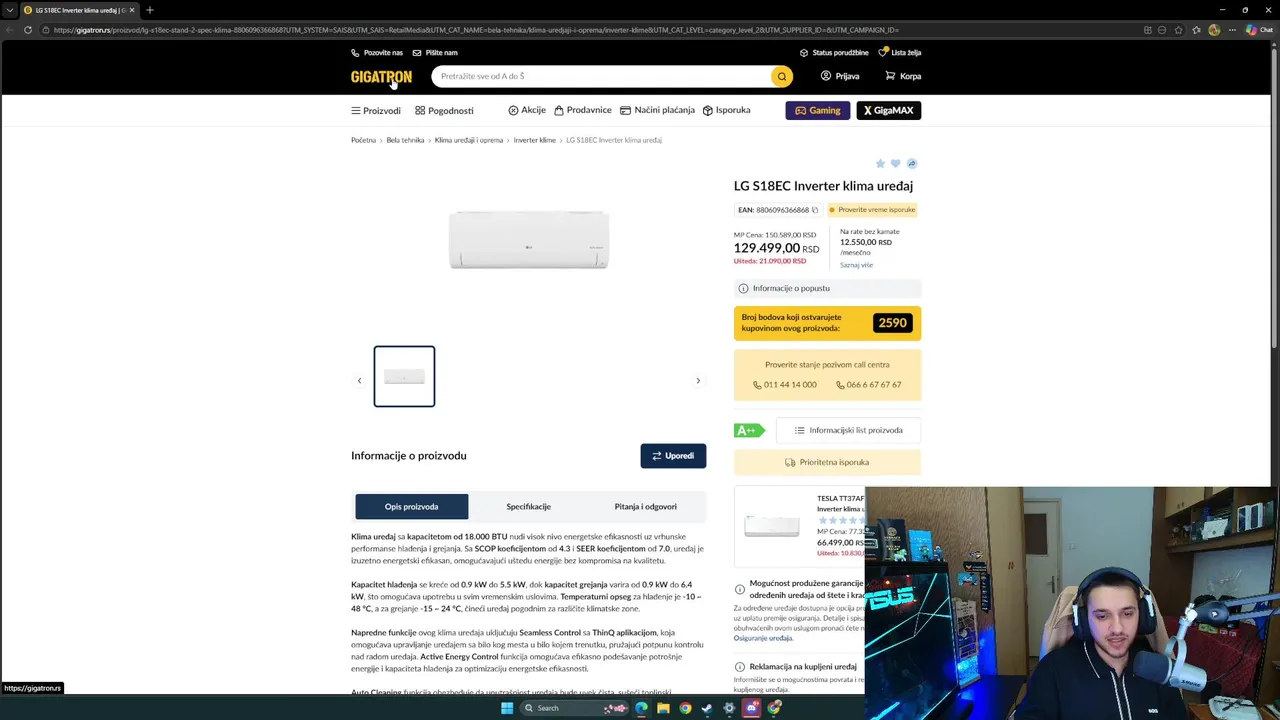
Task: Open Bela tehnika breadcrumb
Action: coord(405,140)
